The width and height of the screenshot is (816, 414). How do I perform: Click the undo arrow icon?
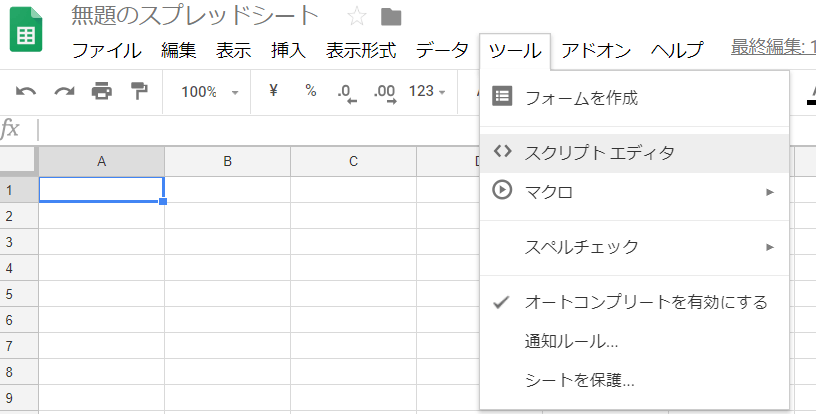pos(26,92)
